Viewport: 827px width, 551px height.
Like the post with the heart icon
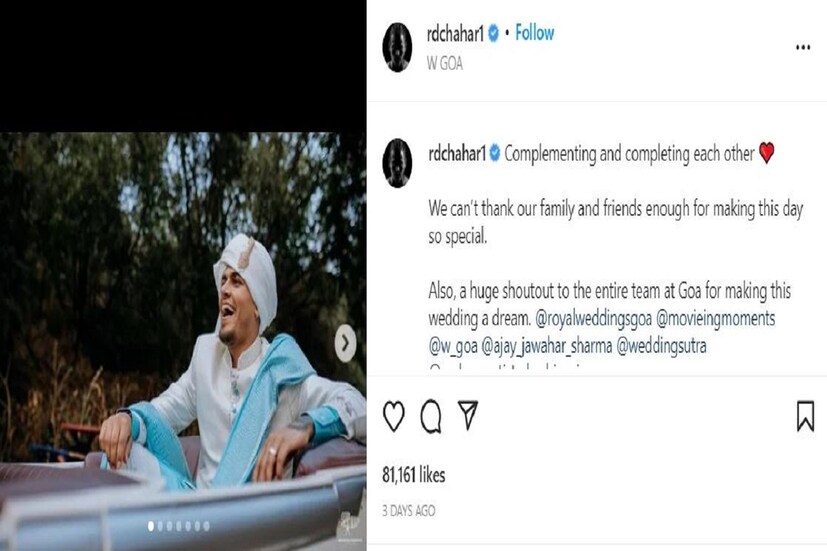point(393,416)
